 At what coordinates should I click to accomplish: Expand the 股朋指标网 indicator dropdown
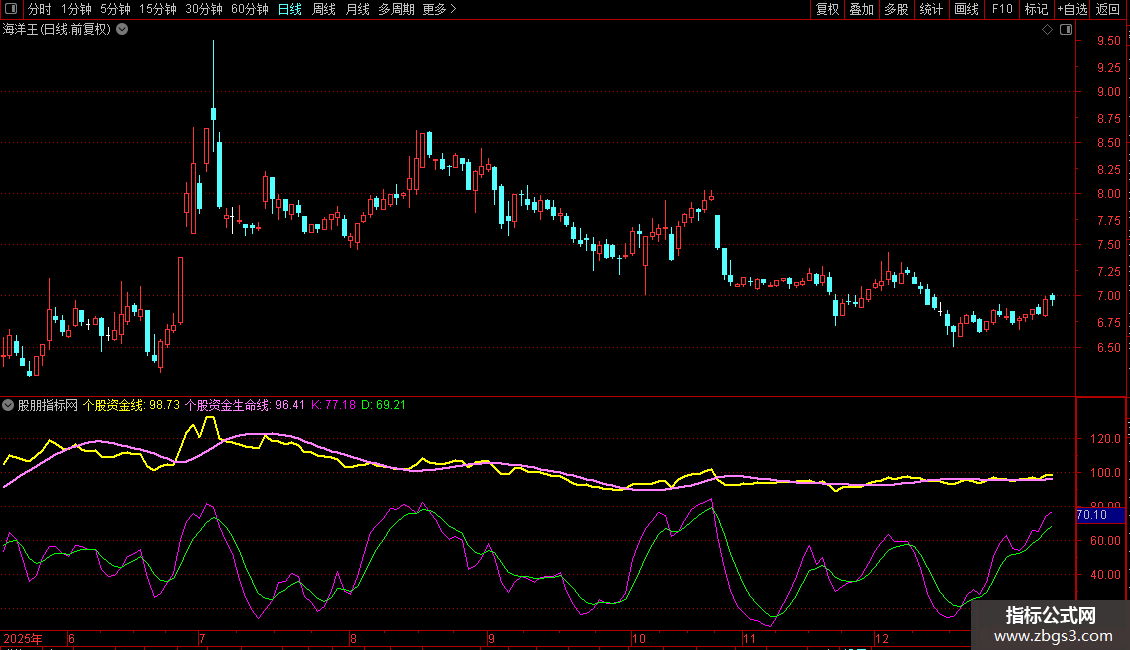click(x=9, y=406)
